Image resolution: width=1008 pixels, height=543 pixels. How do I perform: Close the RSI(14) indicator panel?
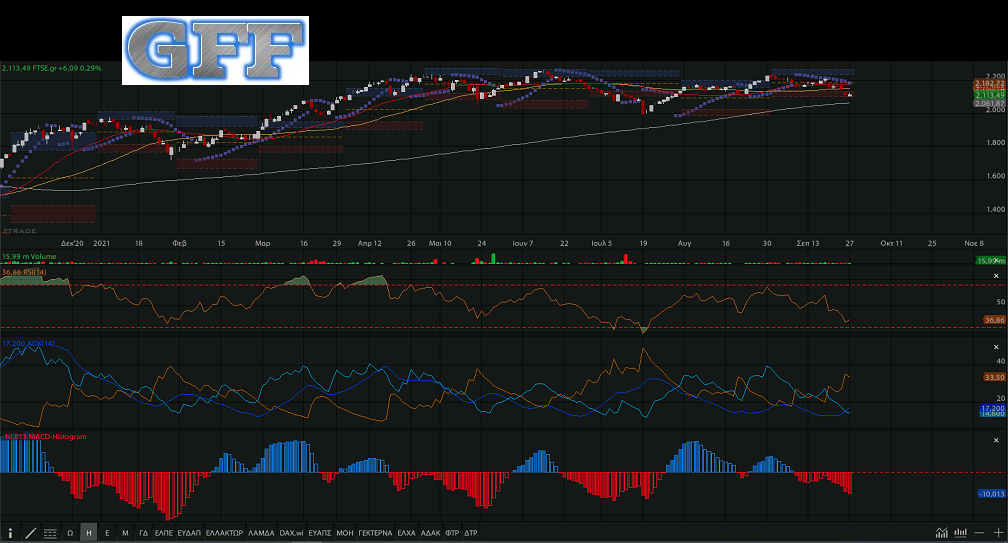coord(996,276)
